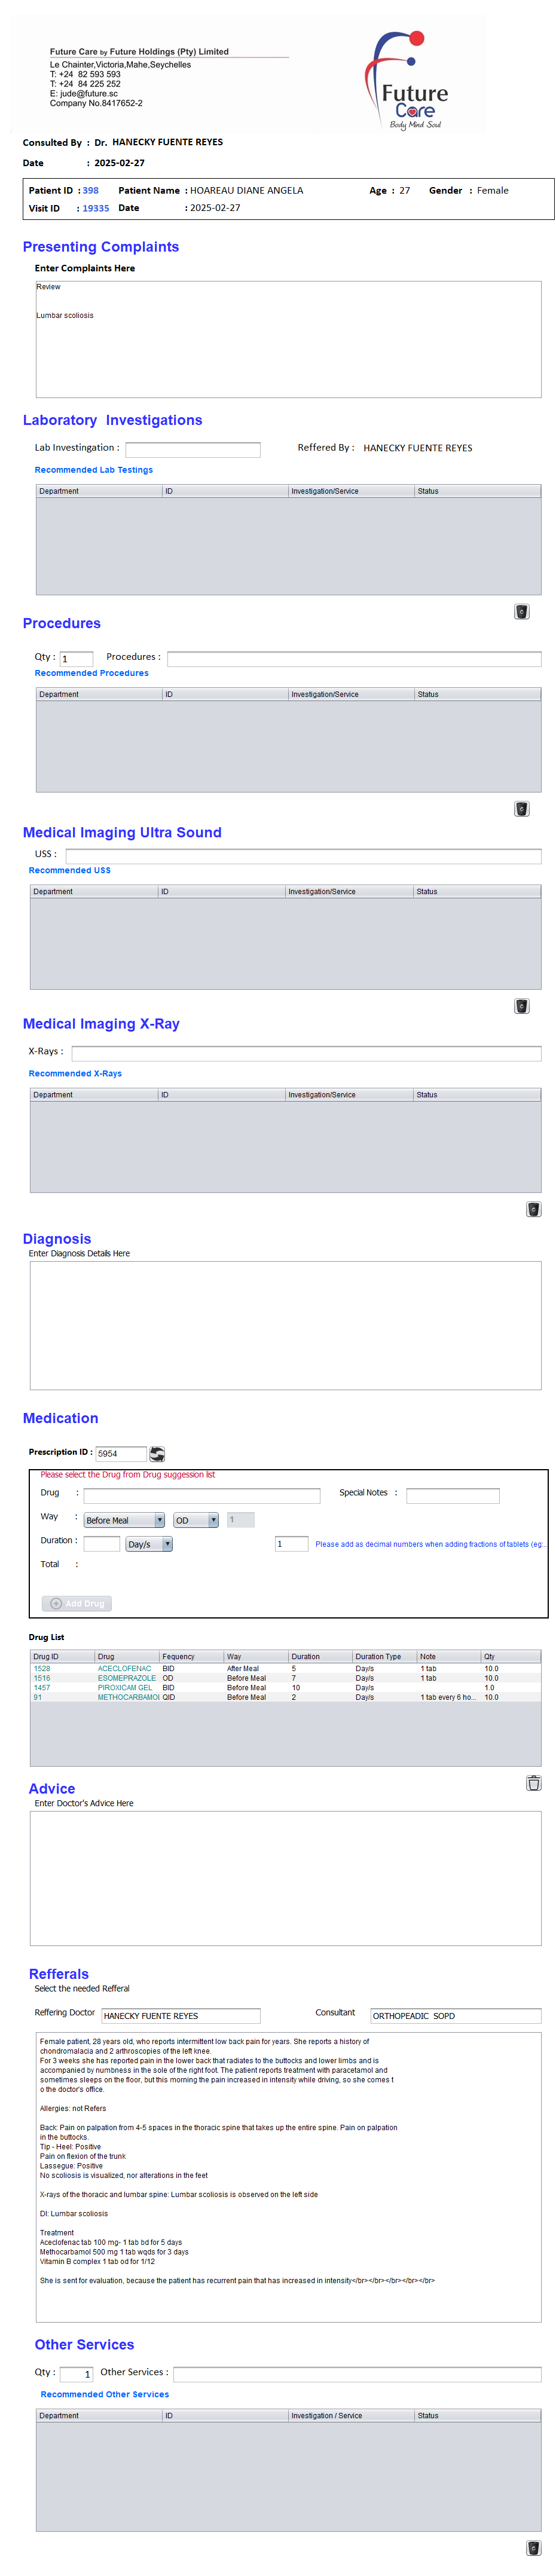
Task: Click the delete icon under Procedures table
Action: pos(521,808)
